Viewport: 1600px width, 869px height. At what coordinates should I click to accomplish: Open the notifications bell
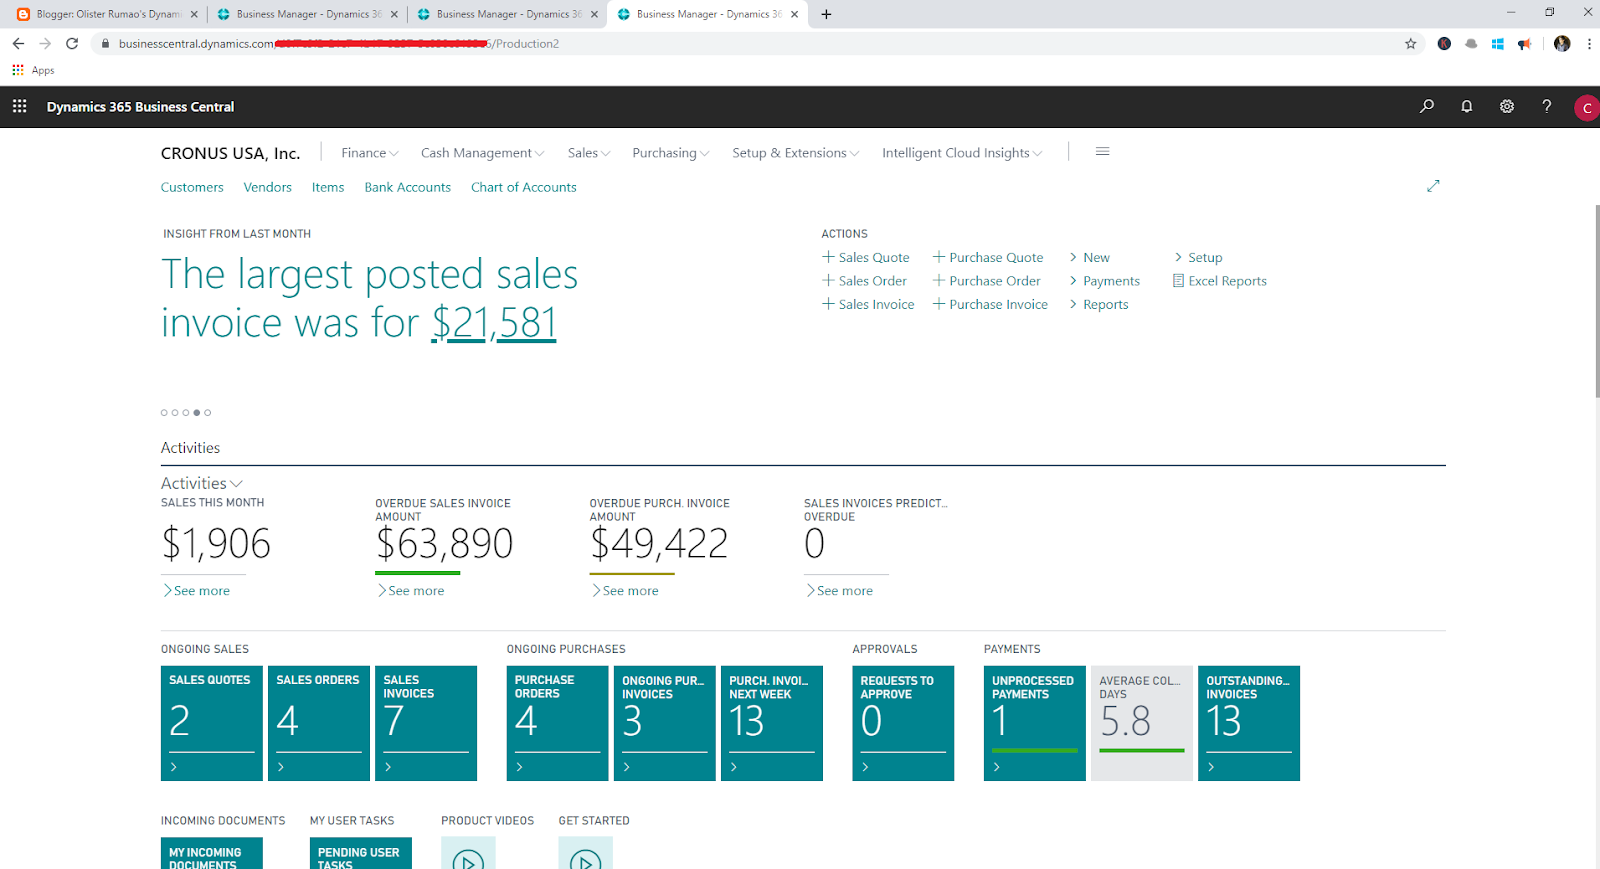tap(1467, 106)
